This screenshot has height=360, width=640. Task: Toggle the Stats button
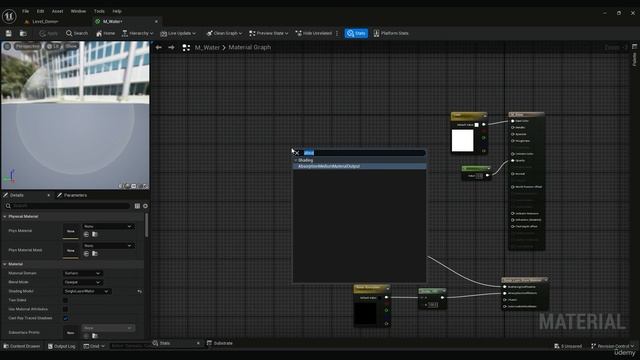coord(356,33)
